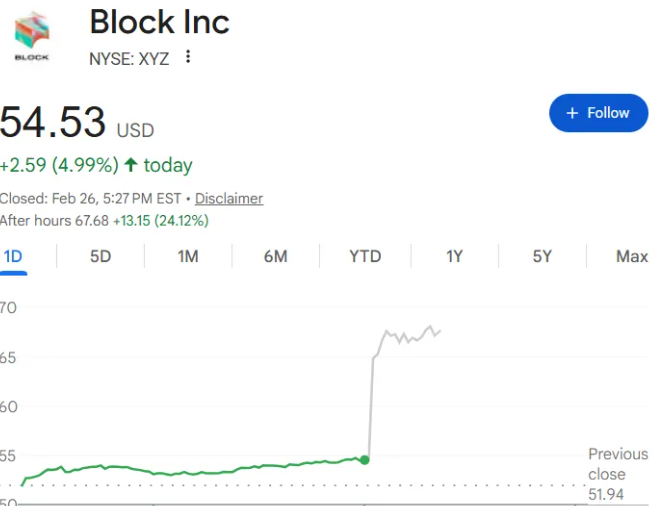Select the Max range tab
The width and height of the screenshot is (655, 506).
(x=631, y=257)
